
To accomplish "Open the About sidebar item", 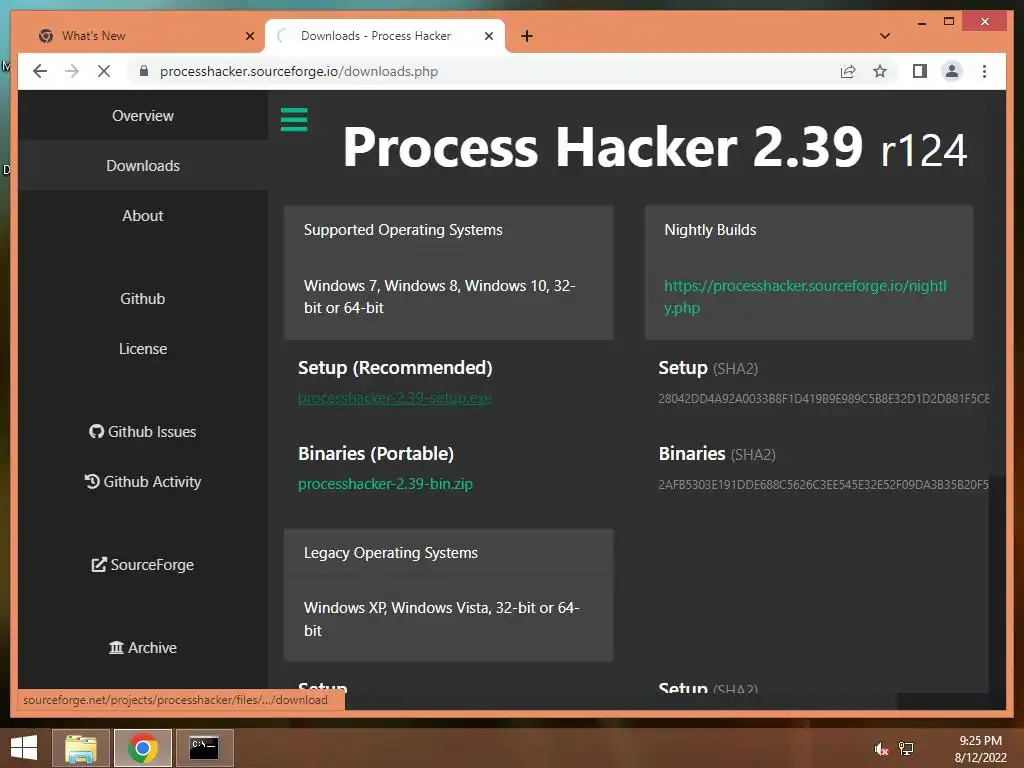I will coord(142,216).
